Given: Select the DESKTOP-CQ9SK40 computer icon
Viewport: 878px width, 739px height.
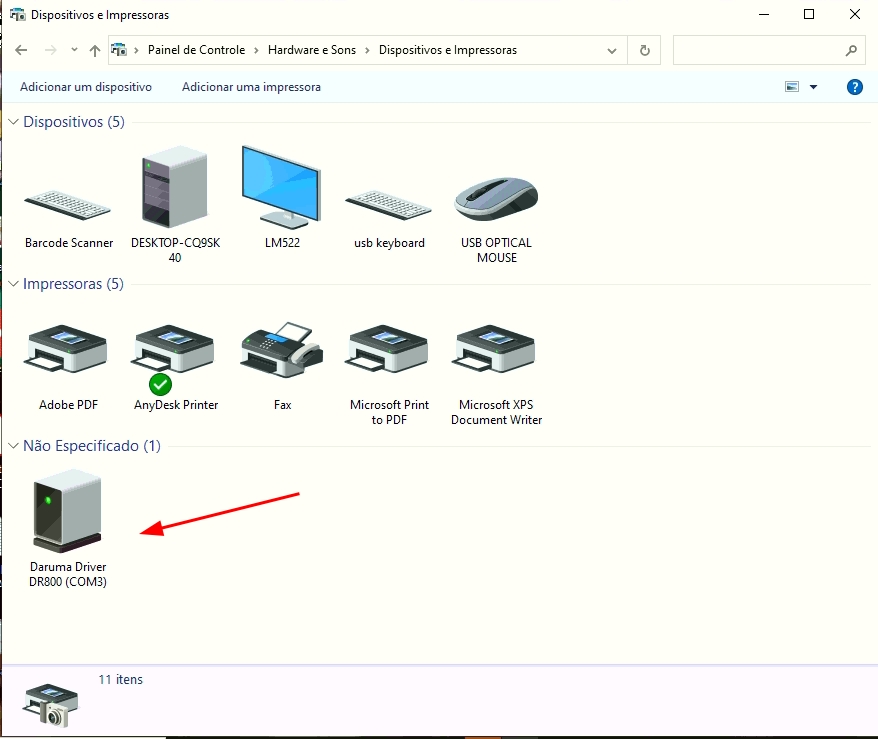Looking at the screenshot, I should point(173,190).
